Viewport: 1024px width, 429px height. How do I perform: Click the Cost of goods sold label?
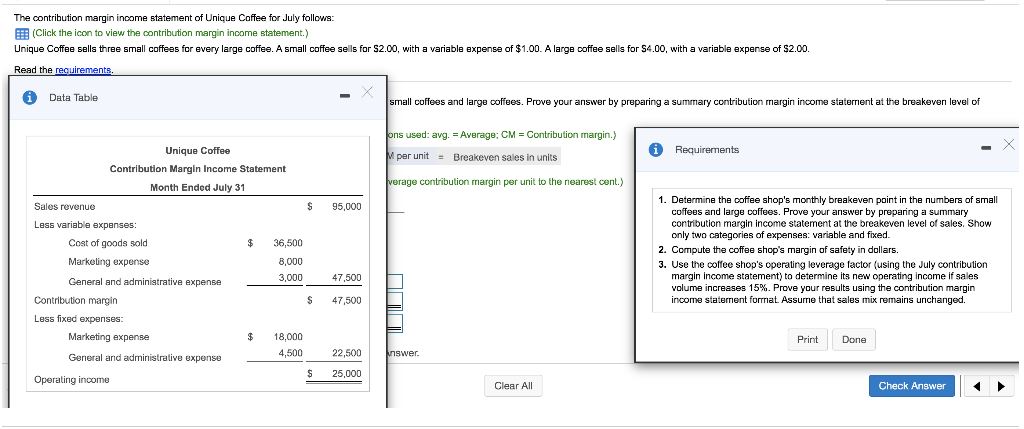(x=108, y=244)
